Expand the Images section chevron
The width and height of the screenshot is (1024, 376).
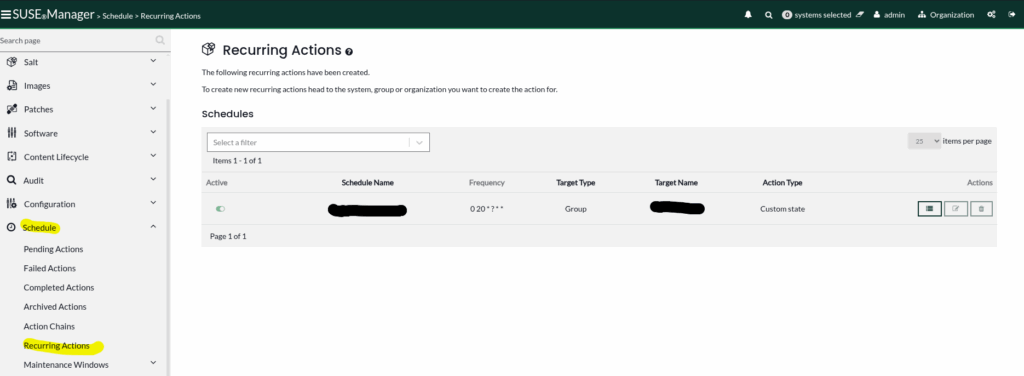153,84
